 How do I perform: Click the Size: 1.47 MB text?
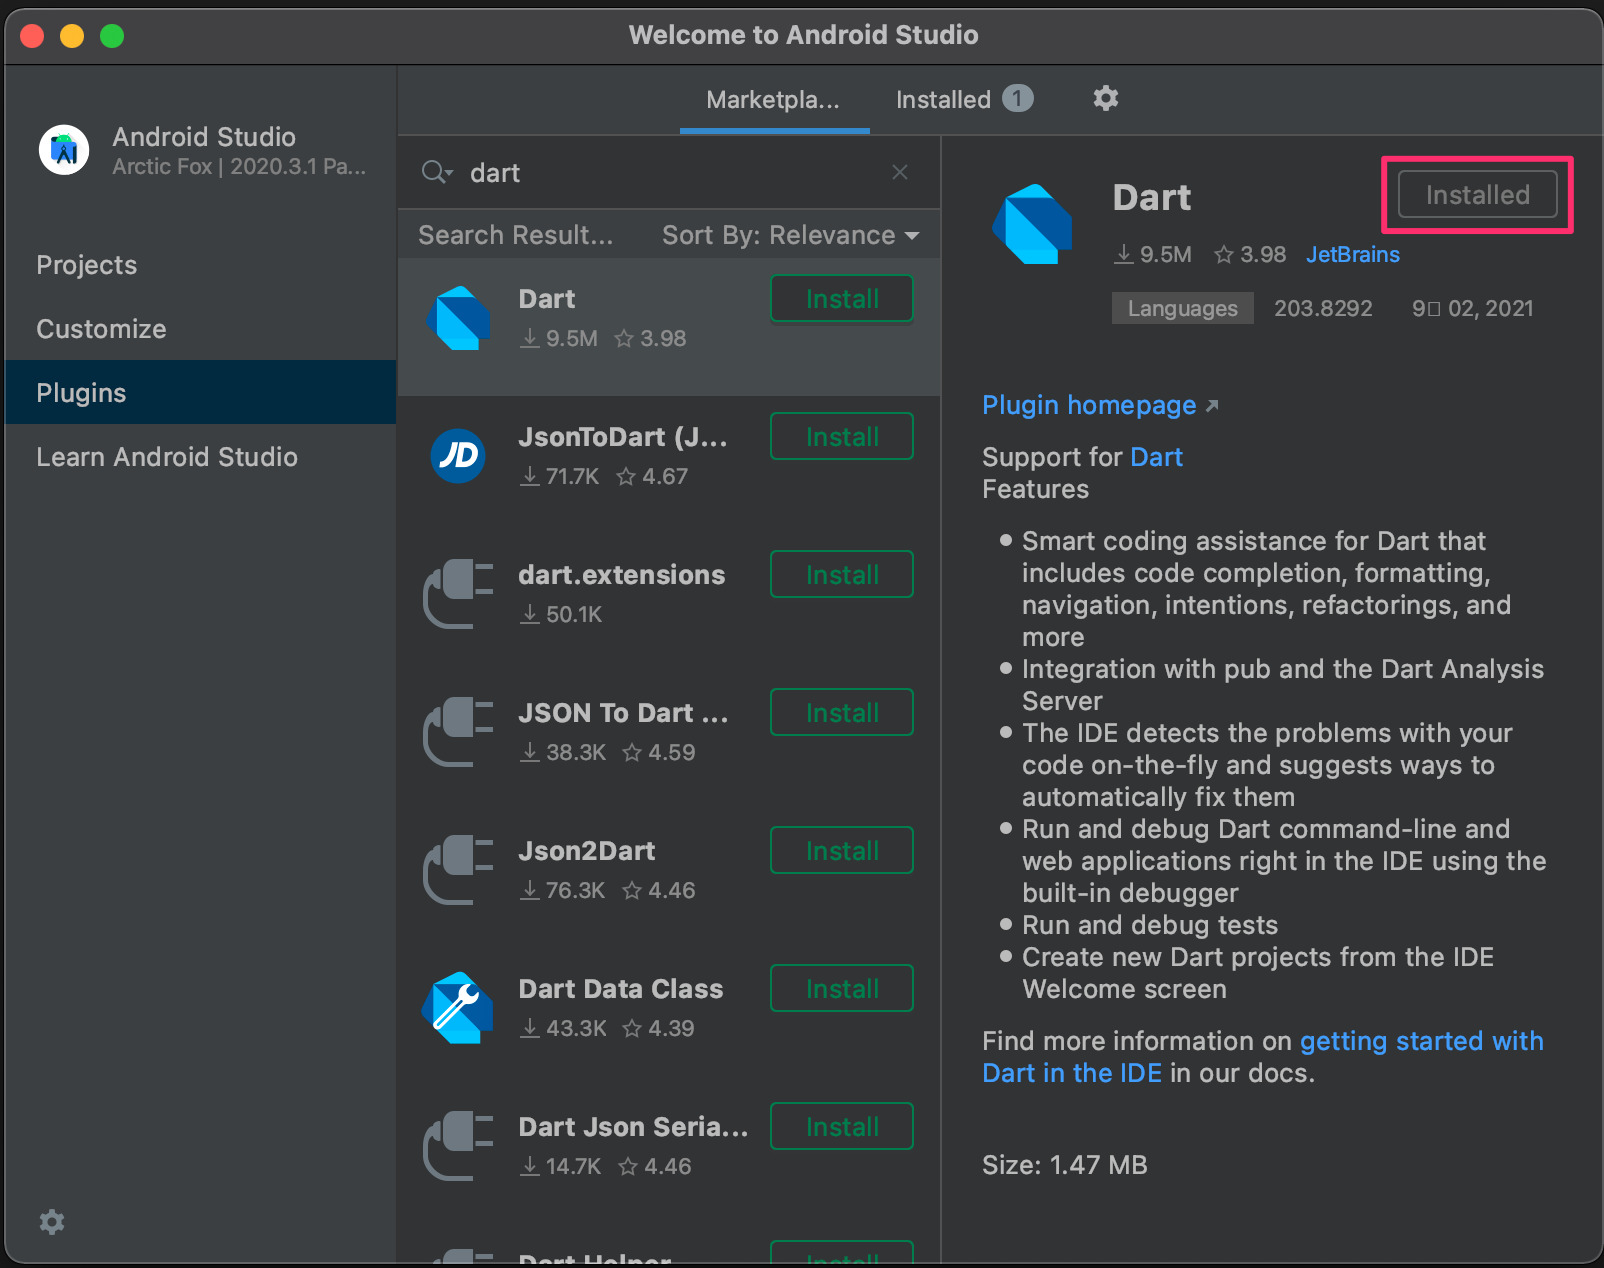[1064, 1165]
